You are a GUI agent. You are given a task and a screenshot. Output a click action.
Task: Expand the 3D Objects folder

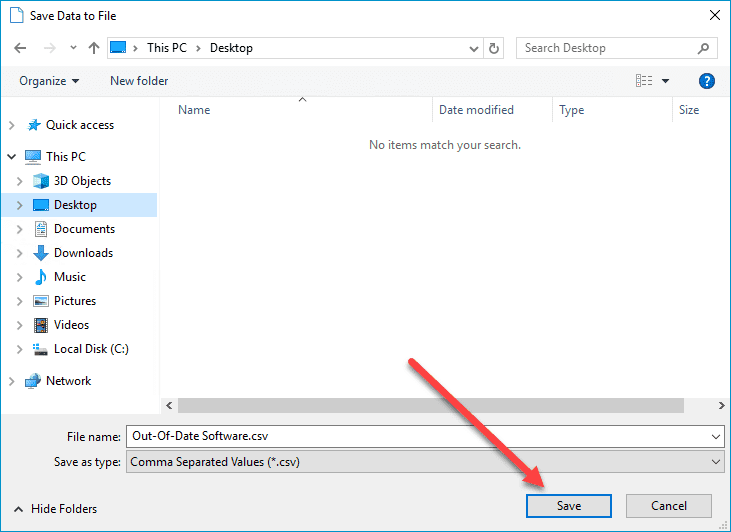pos(20,181)
